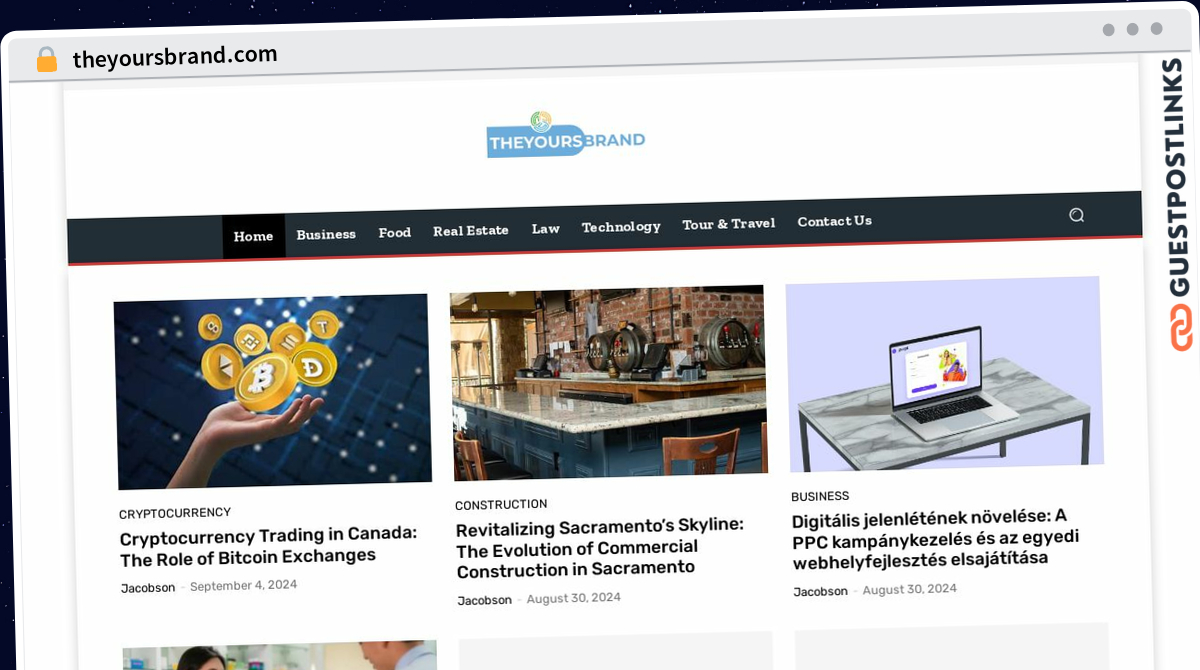
Task: Read Digitális jelenlétének növelése article
Action: pyautogui.click(x=936, y=538)
